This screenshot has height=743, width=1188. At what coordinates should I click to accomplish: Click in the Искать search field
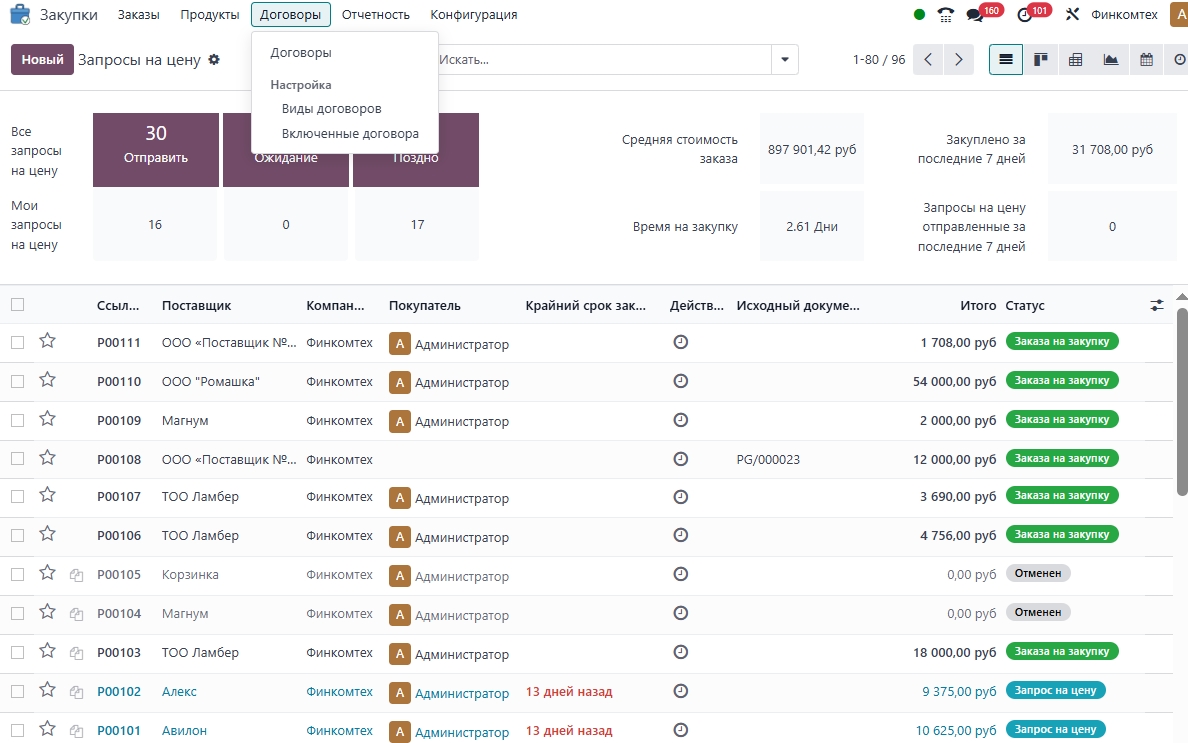coord(600,60)
